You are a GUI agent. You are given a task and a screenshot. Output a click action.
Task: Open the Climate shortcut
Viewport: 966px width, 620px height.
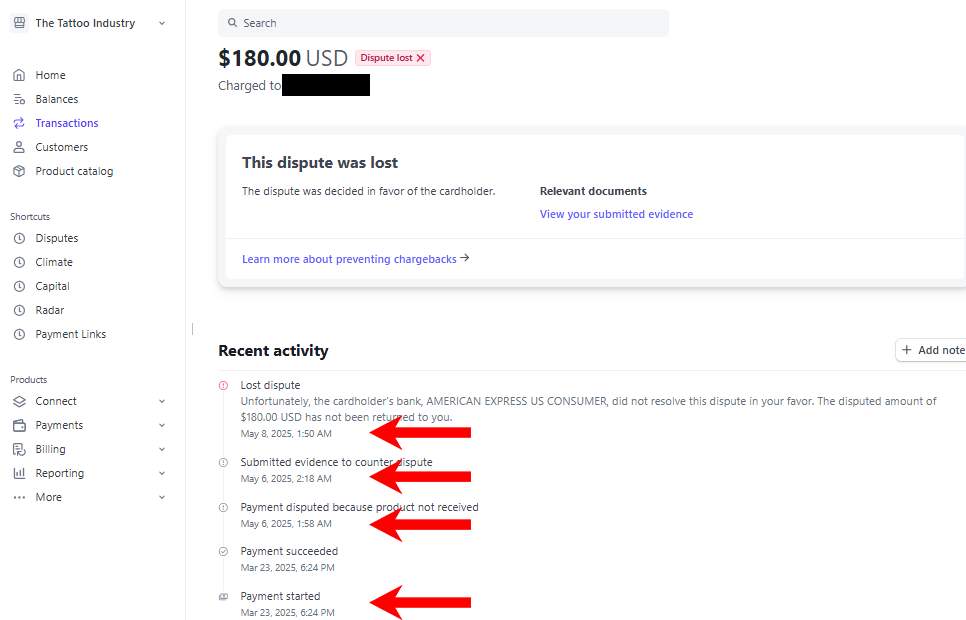pos(54,262)
